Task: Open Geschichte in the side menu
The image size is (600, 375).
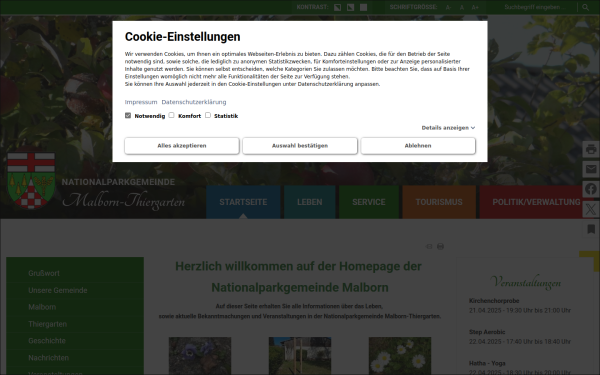Action: click(x=47, y=341)
